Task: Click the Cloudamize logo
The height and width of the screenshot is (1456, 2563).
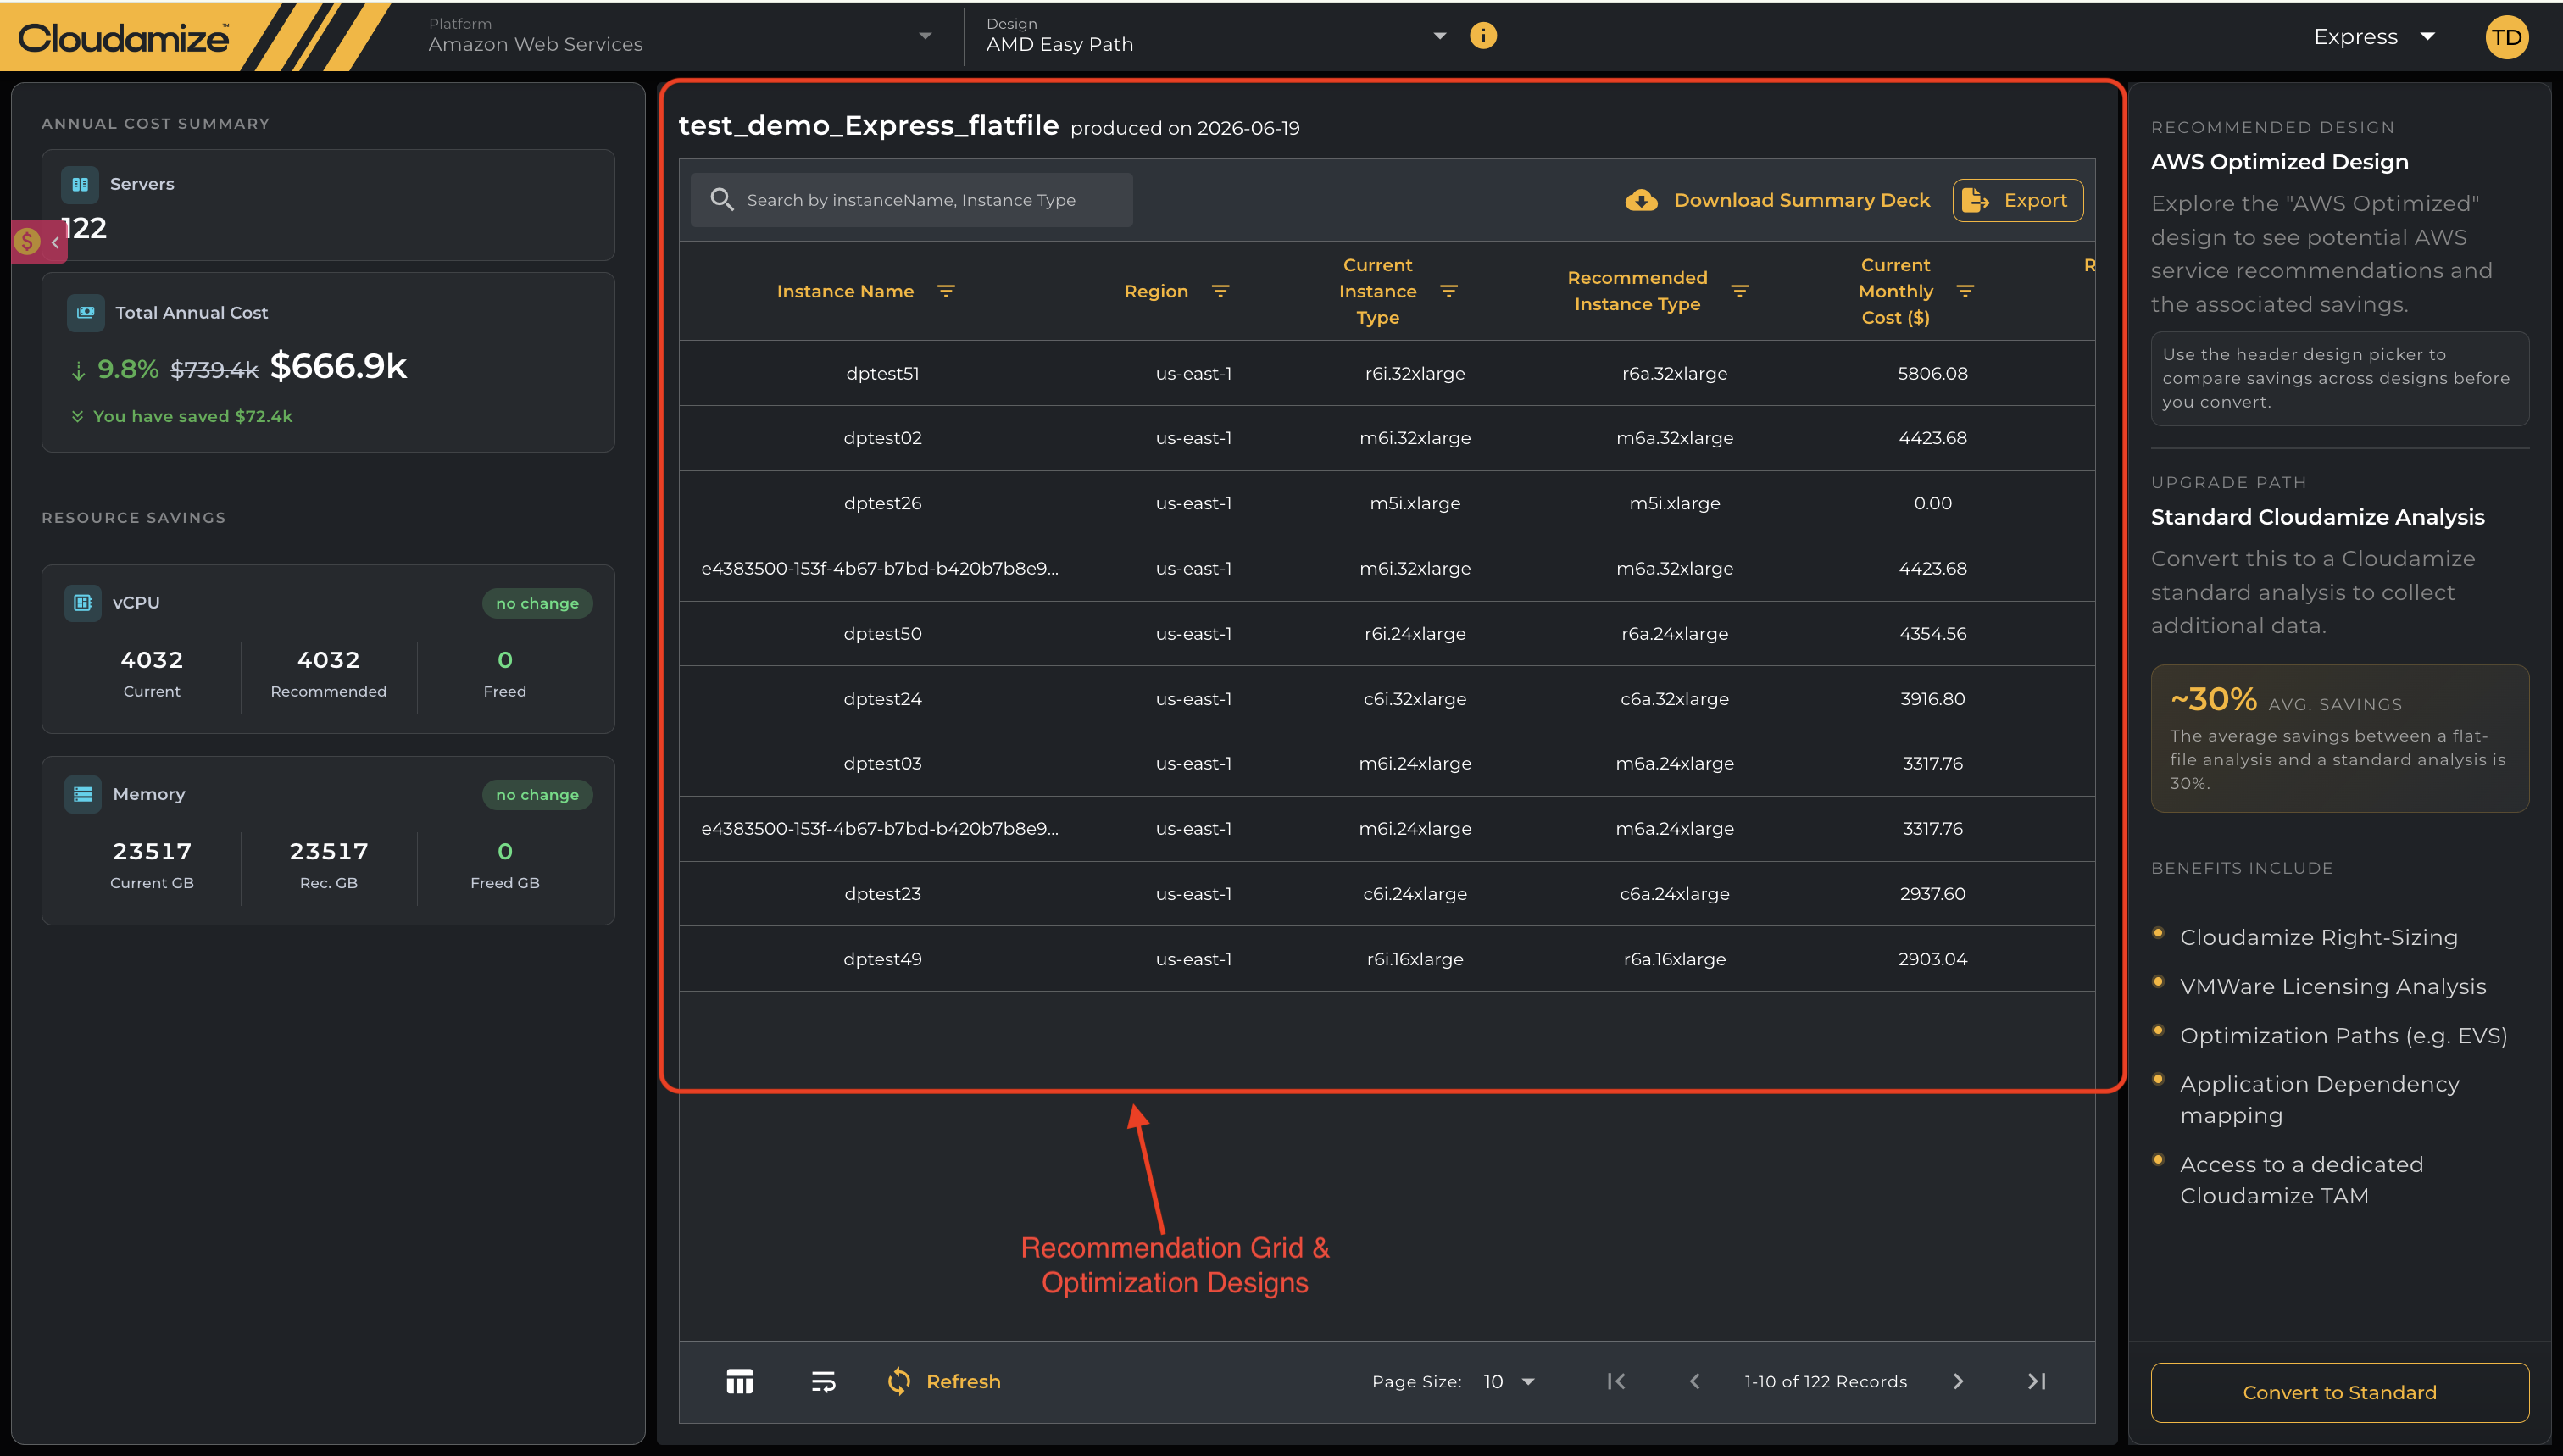Action: coord(124,38)
